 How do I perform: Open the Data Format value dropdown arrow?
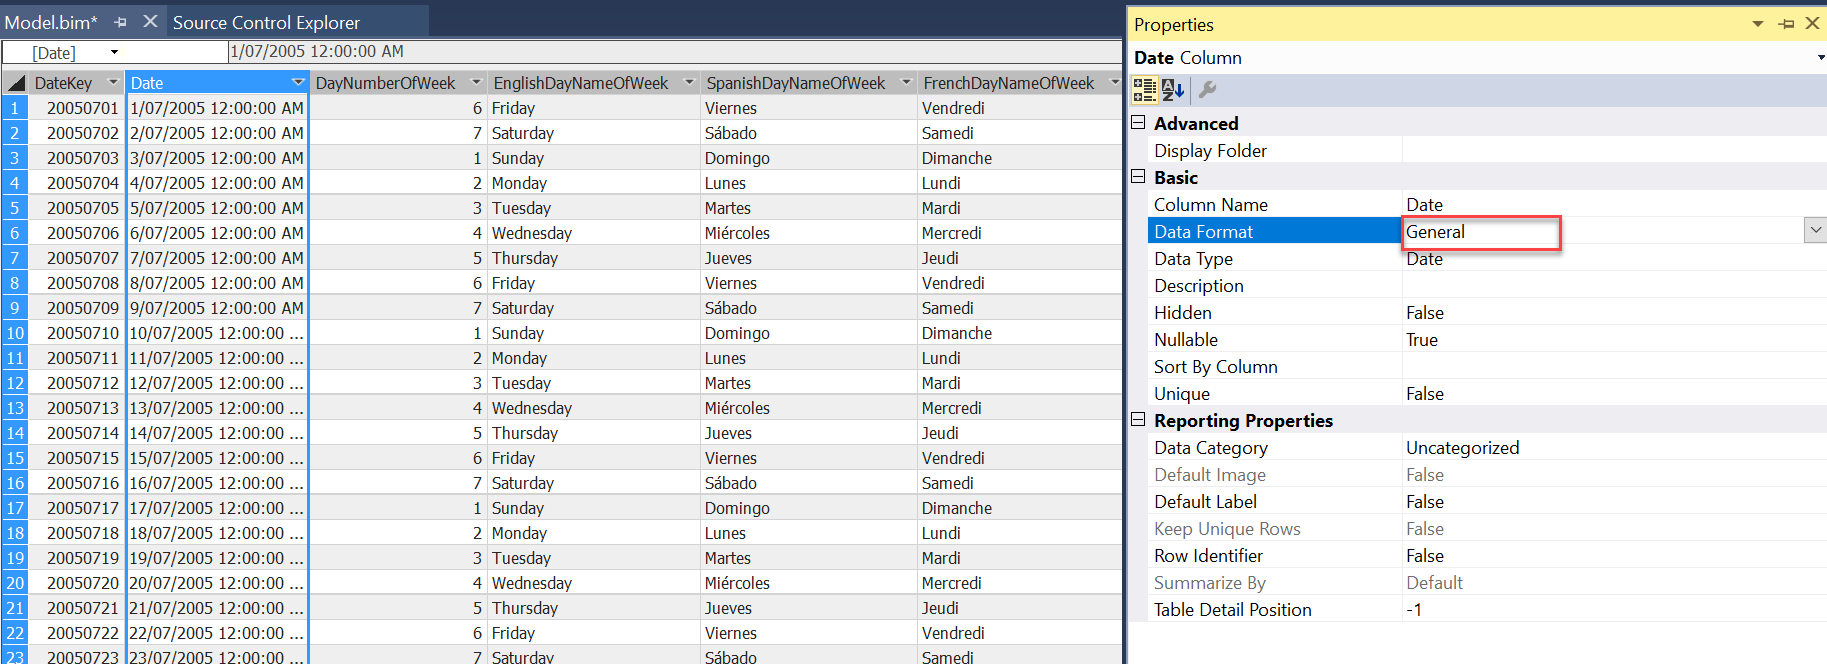pos(1816,231)
